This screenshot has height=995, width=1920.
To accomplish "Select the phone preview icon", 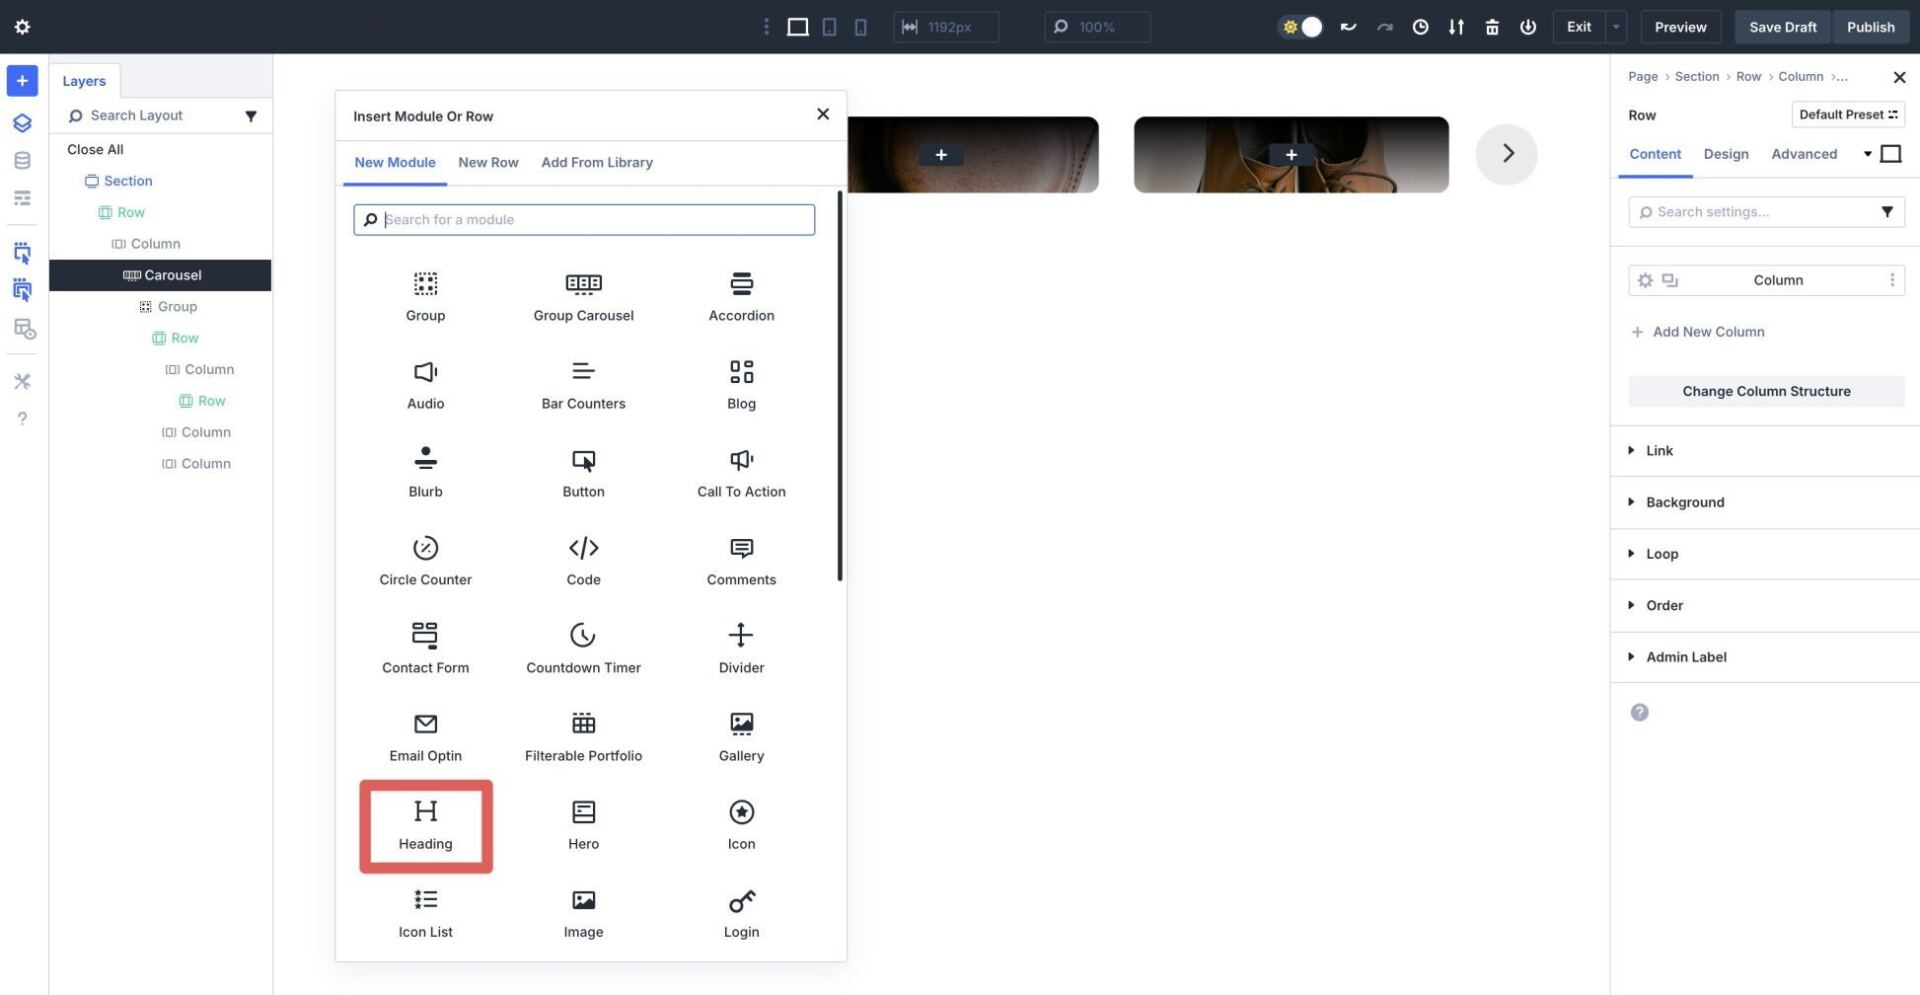I will pyautogui.click(x=860, y=27).
